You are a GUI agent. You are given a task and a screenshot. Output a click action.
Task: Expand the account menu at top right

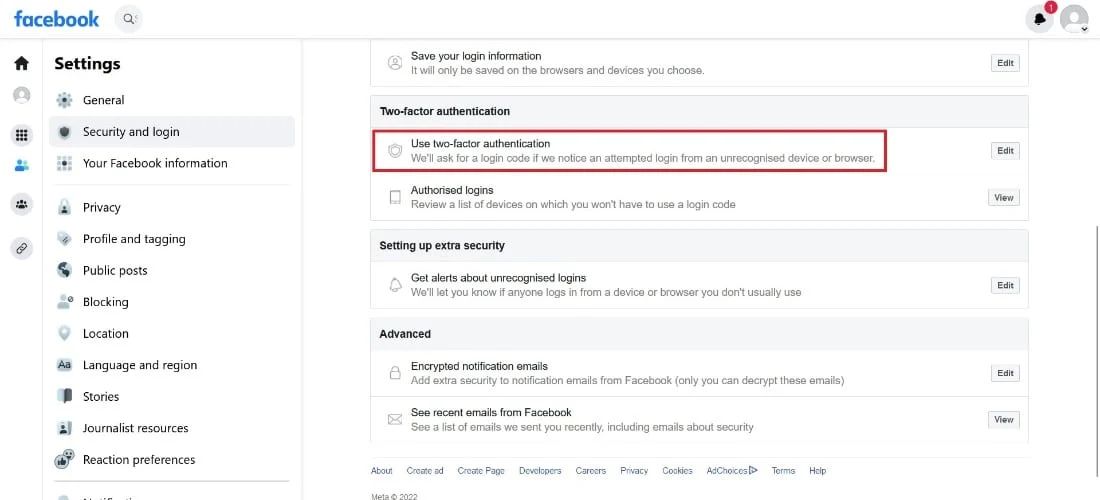1074,19
